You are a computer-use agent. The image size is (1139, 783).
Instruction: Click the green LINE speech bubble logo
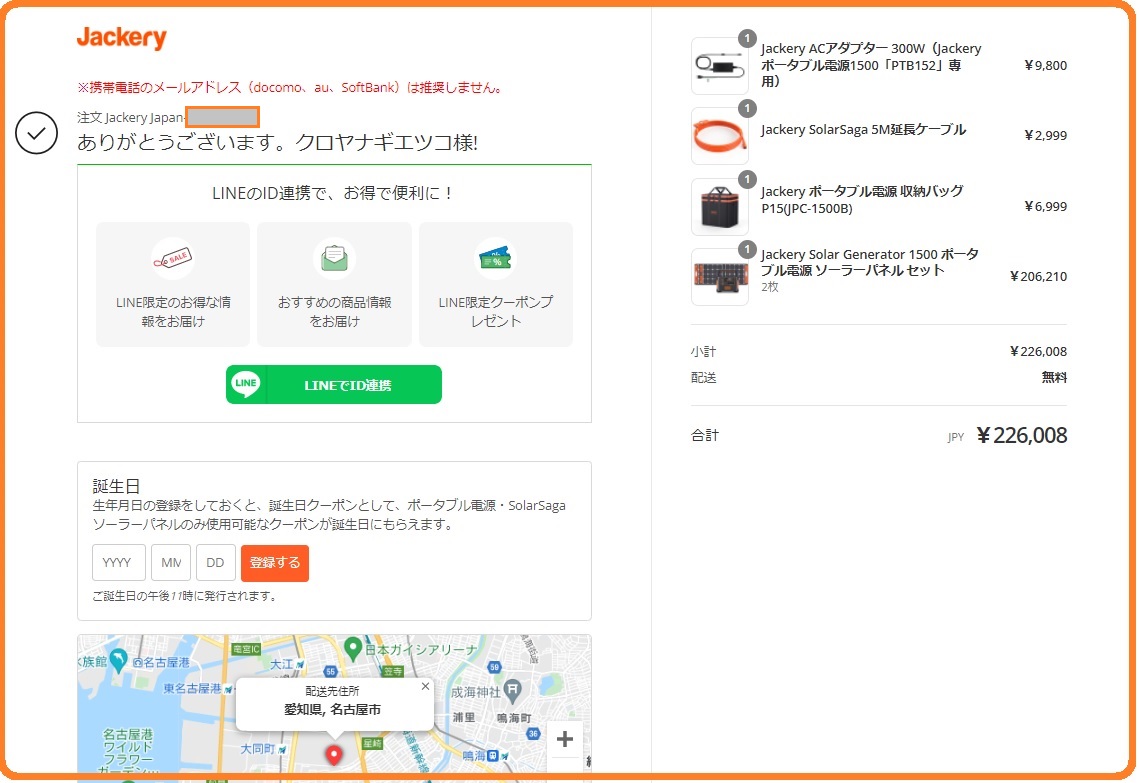[246, 384]
